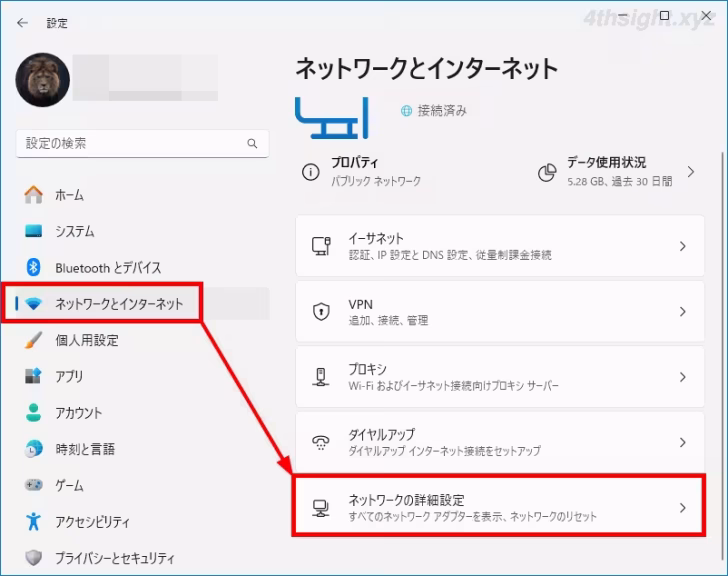Click the アカウント person icon
This screenshot has width=728, height=576.
(x=33, y=412)
